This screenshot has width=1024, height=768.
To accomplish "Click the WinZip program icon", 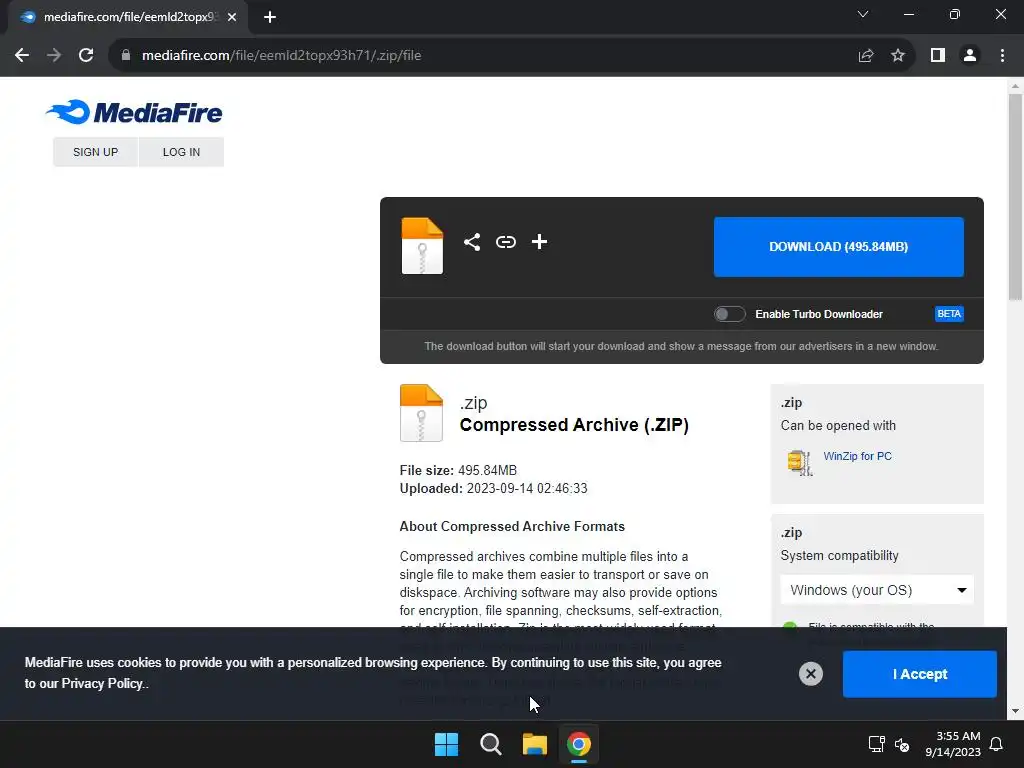I will (x=799, y=462).
